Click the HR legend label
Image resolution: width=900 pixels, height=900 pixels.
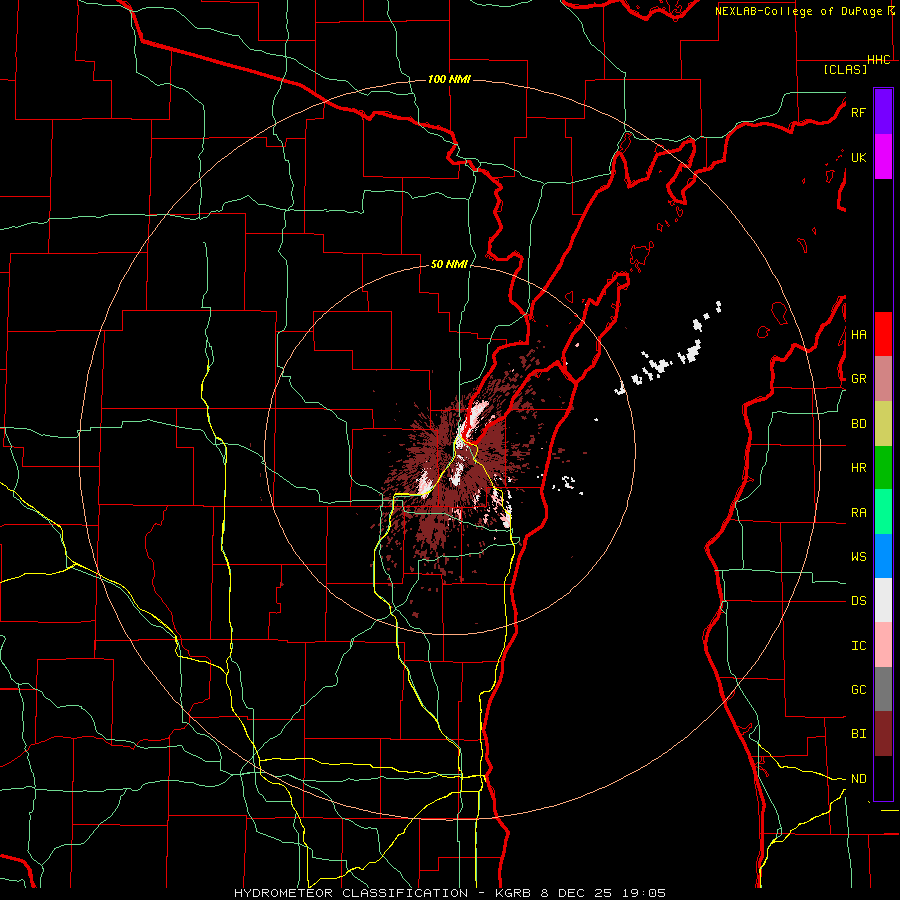[x=858, y=468]
